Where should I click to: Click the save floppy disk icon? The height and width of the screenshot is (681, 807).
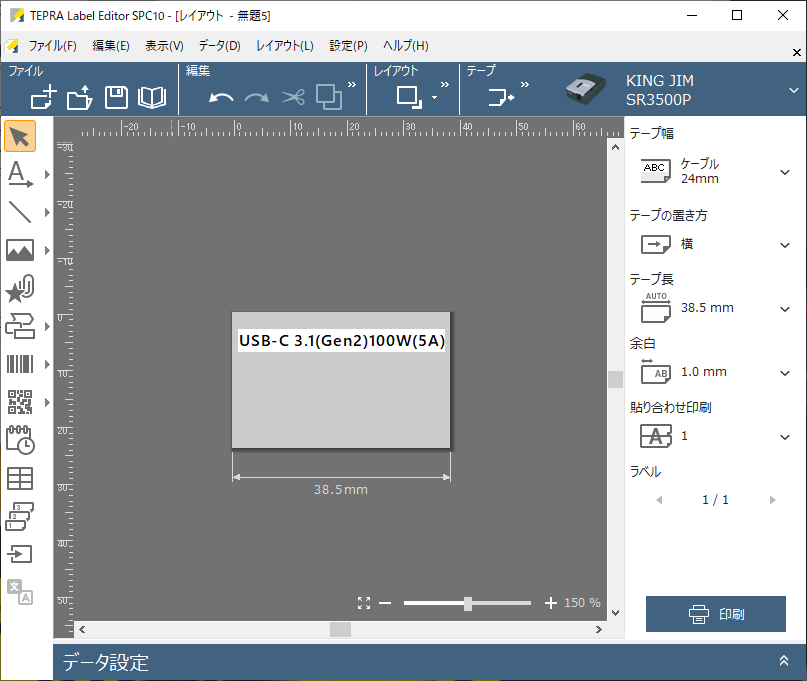116,97
